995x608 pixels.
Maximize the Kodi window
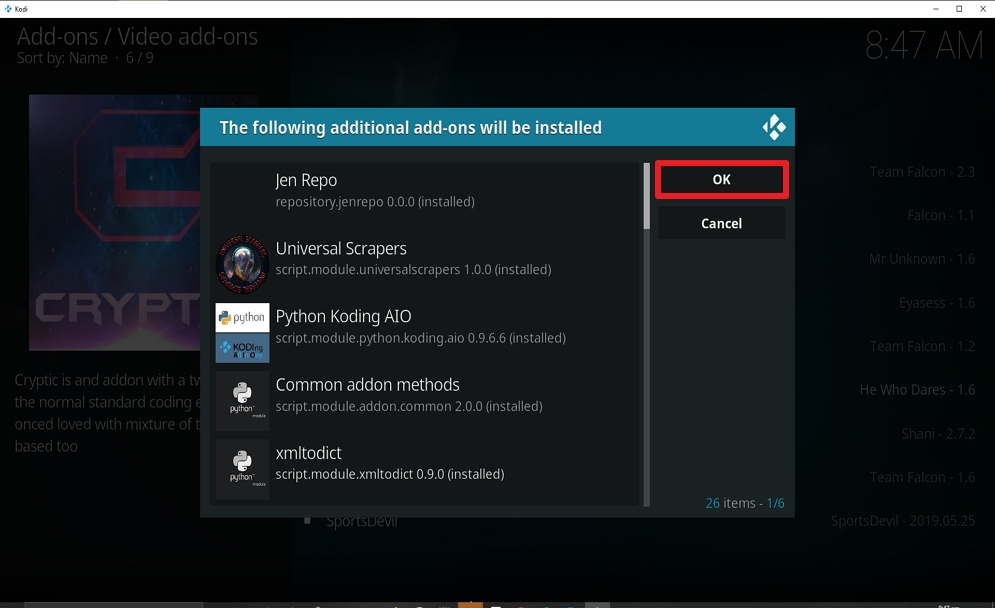[x=959, y=9]
